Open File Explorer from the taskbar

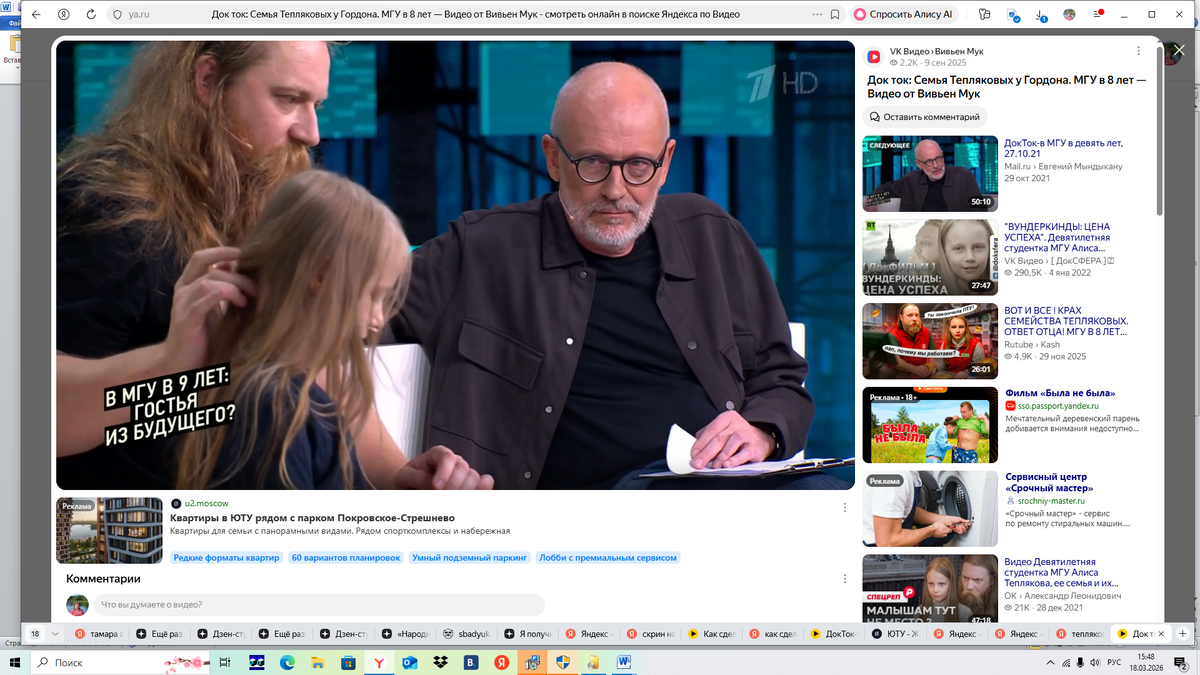pos(318,662)
